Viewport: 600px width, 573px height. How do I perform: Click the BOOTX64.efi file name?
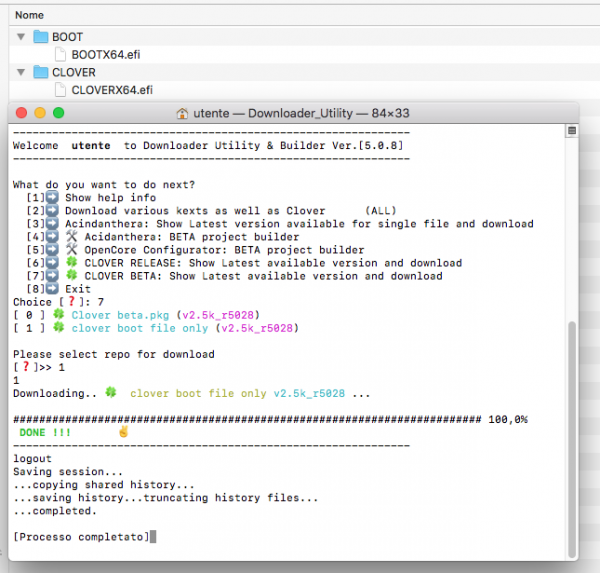pyautogui.click(x=106, y=55)
